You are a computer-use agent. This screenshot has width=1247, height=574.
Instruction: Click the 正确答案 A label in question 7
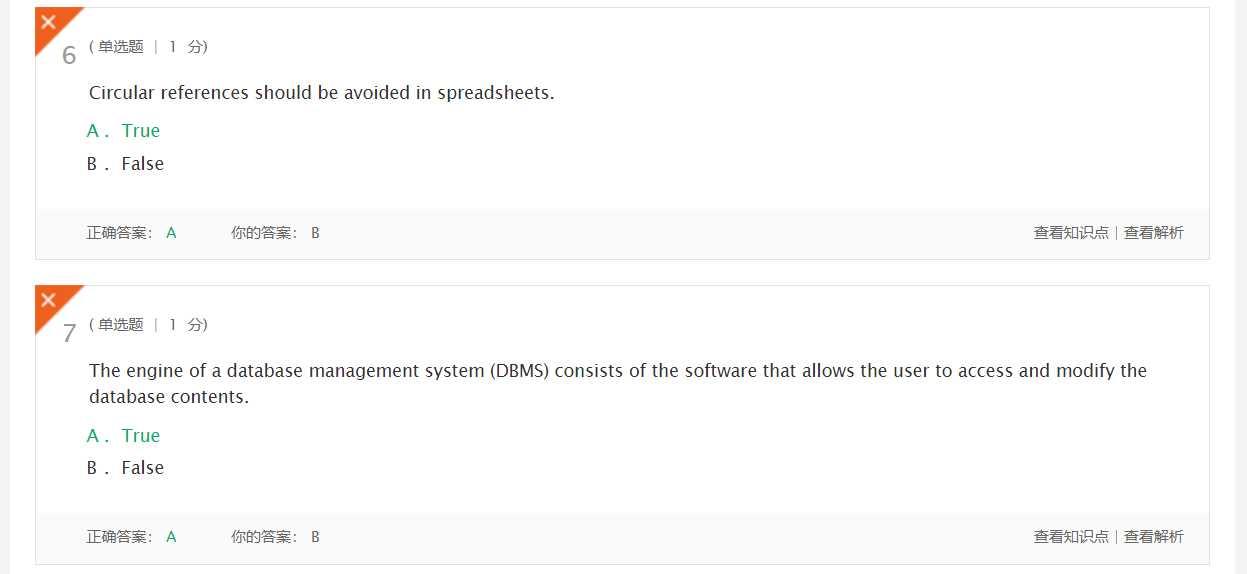(x=131, y=537)
